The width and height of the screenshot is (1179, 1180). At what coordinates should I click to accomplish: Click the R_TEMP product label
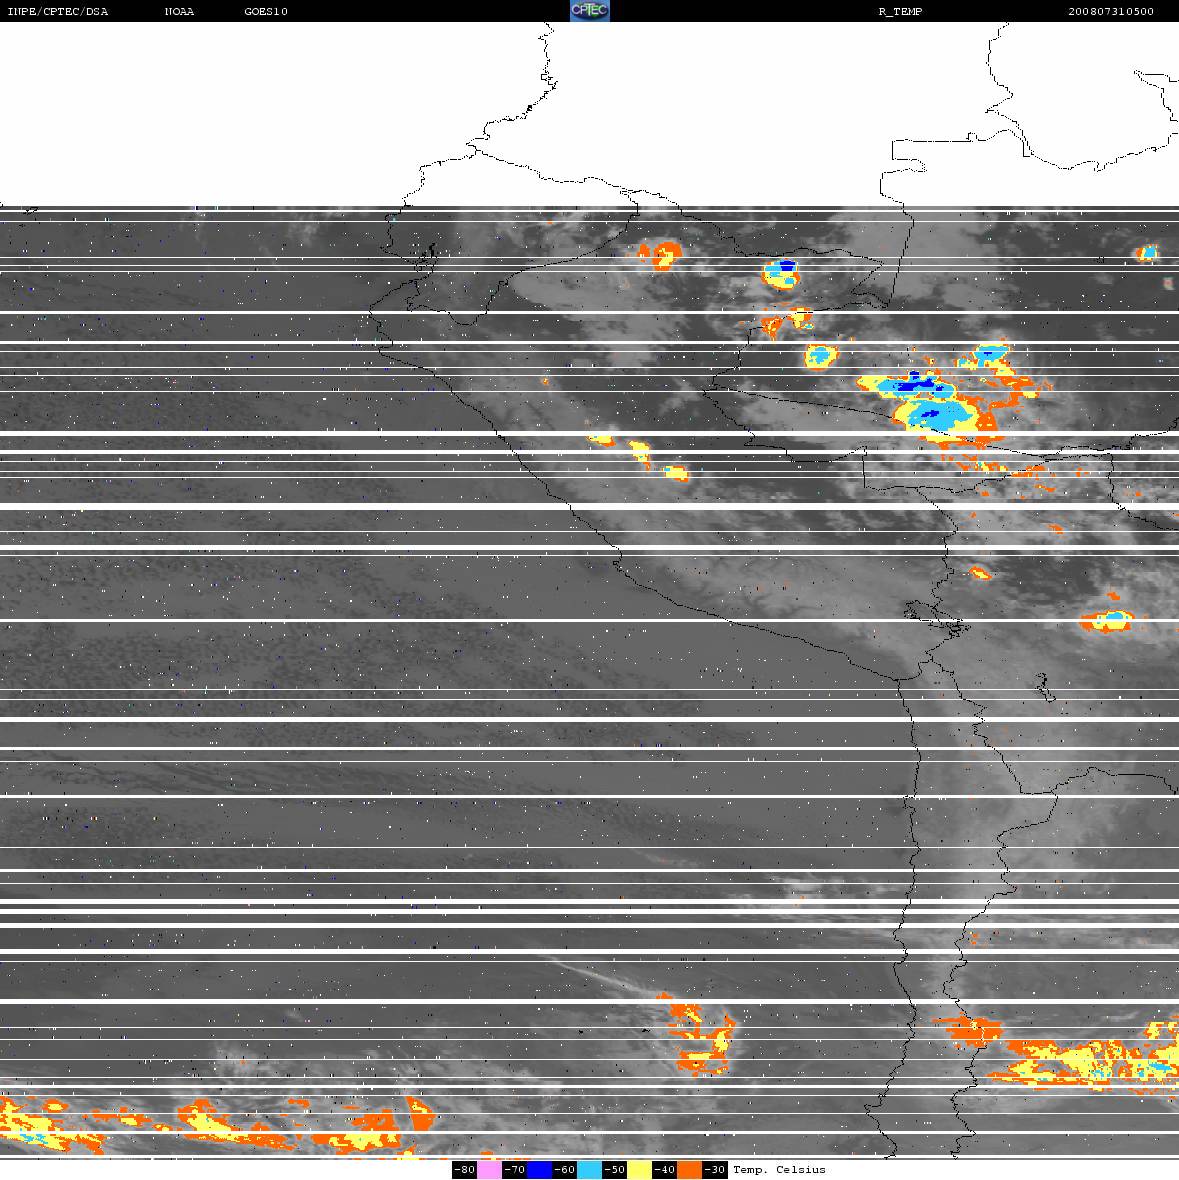click(x=900, y=11)
